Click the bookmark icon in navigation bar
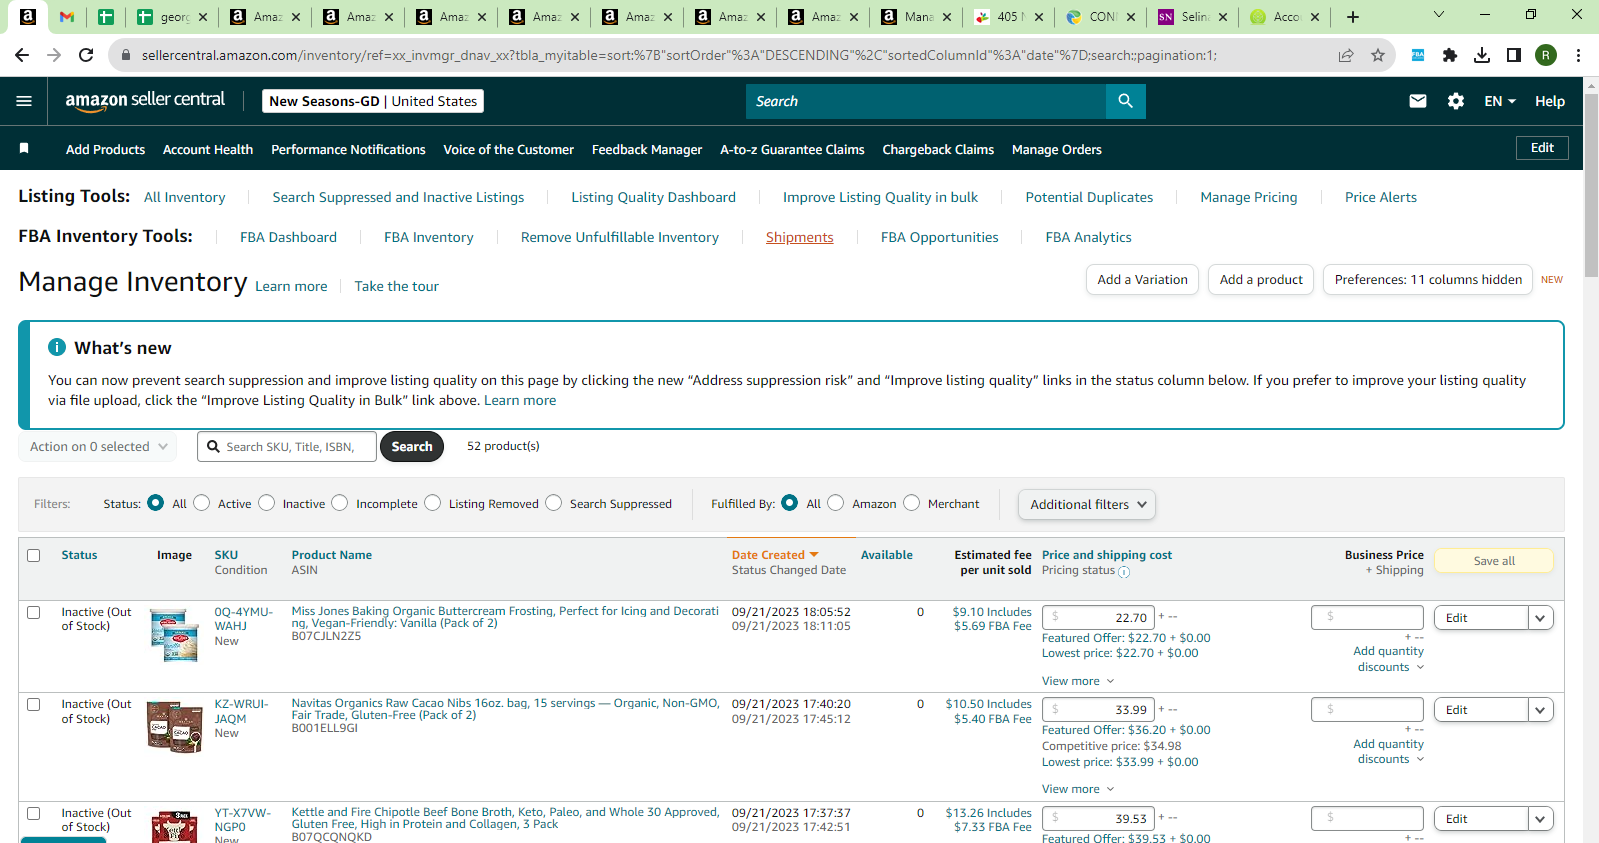 coord(24,149)
